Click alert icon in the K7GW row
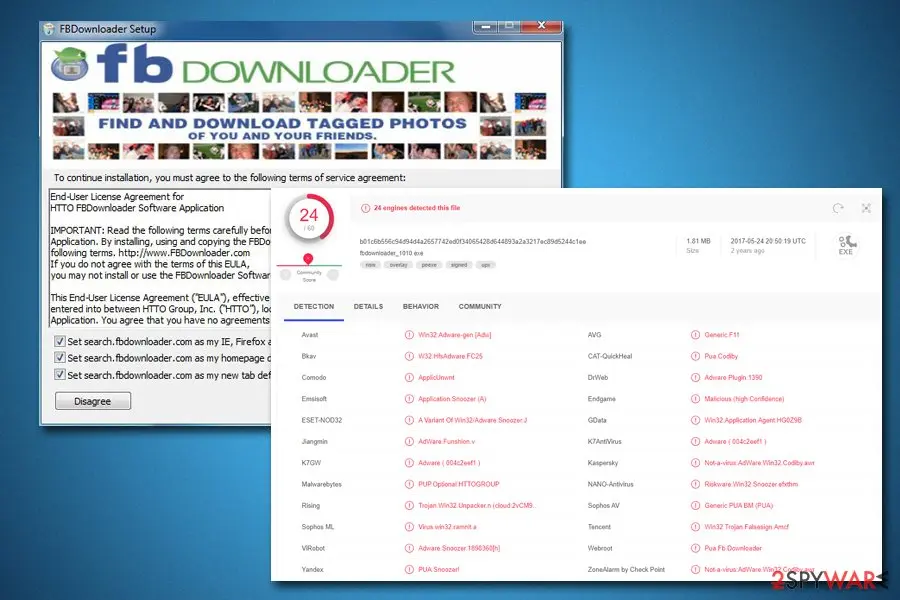The image size is (900, 600). 409,463
